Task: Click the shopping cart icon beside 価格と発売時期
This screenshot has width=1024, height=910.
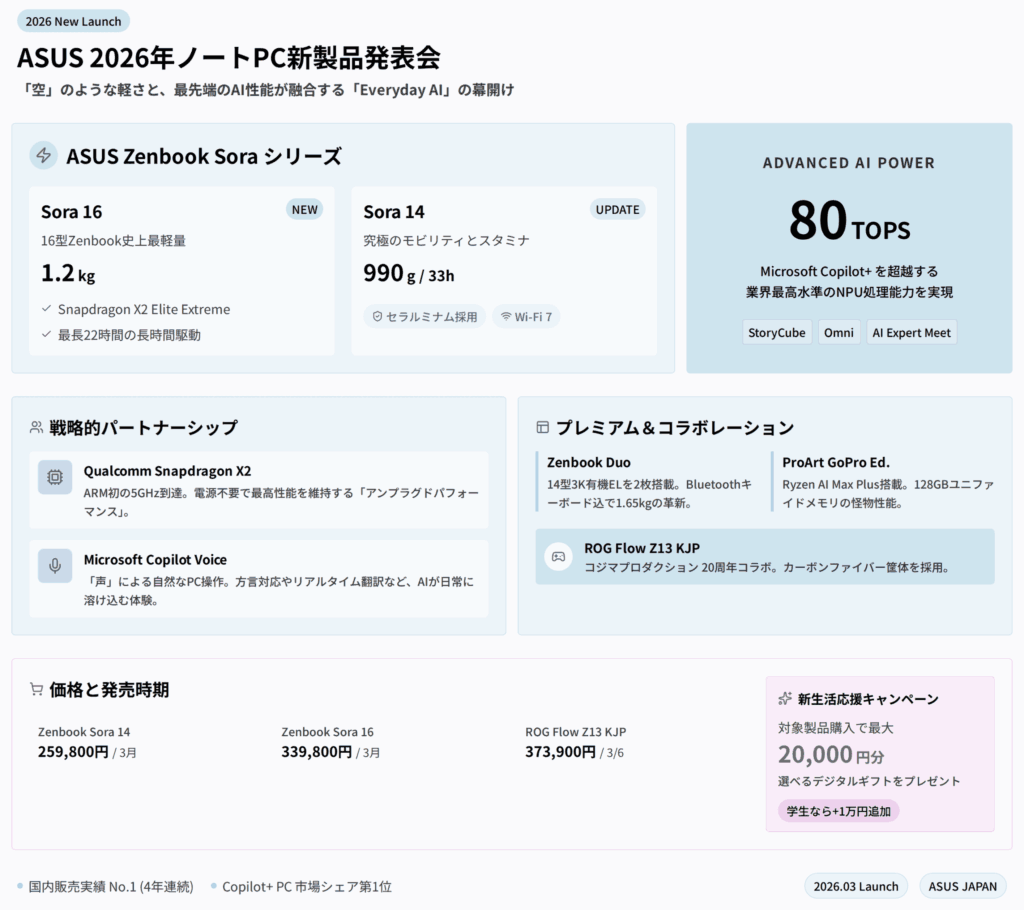Action: tap(37, 689)
